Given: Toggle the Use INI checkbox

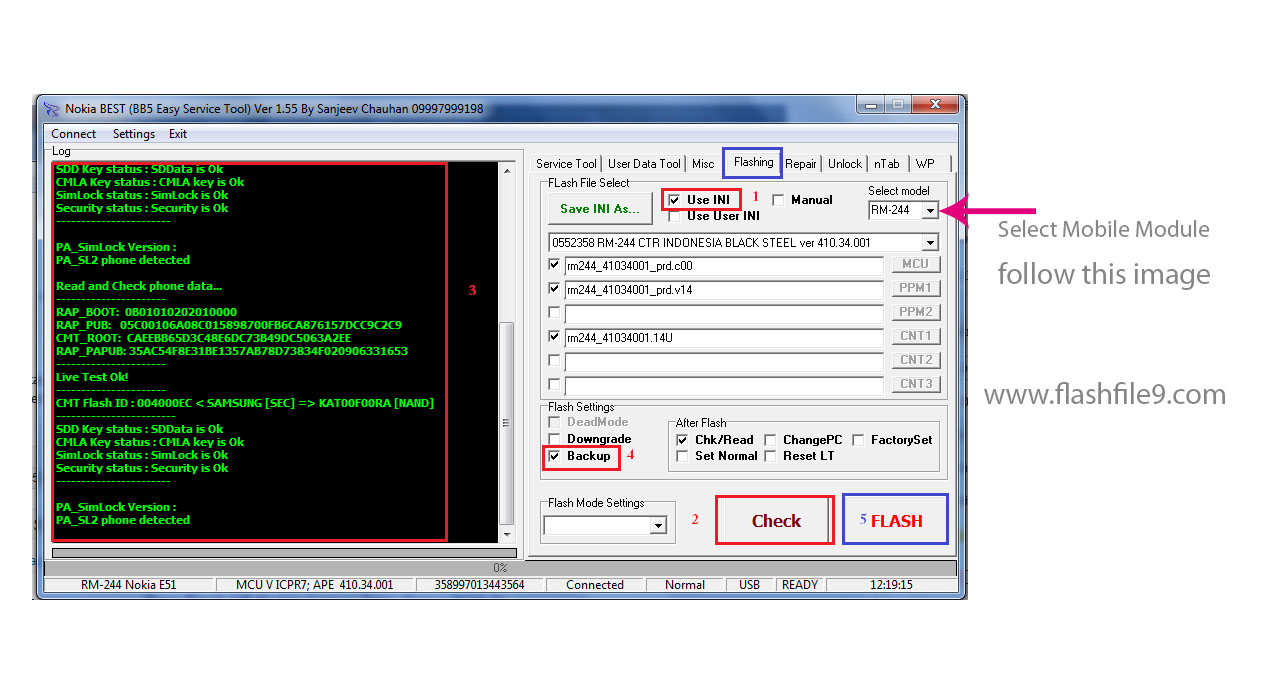Looking at the screenshot, I should point(674,200).
